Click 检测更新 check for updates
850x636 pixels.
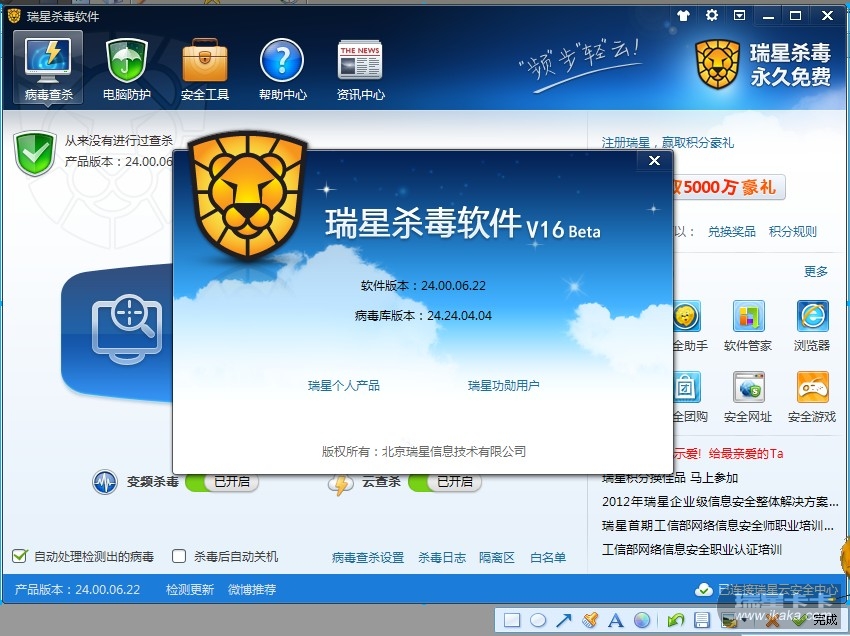pos(190,589)
